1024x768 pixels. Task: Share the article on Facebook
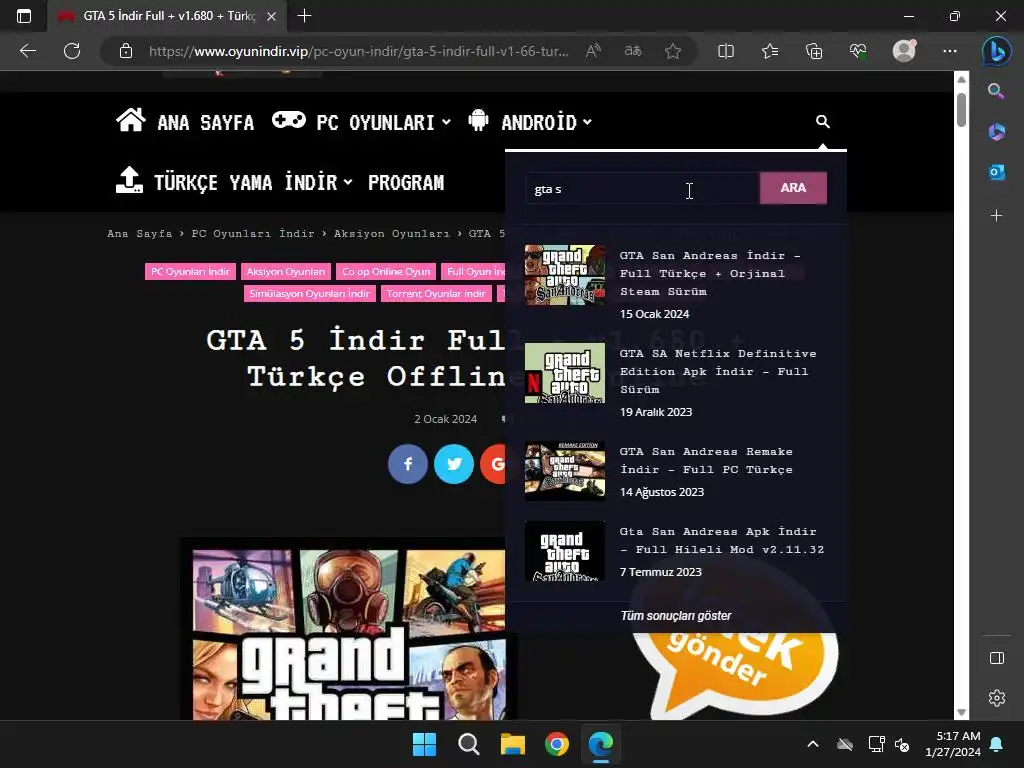(x=408, y=464)
